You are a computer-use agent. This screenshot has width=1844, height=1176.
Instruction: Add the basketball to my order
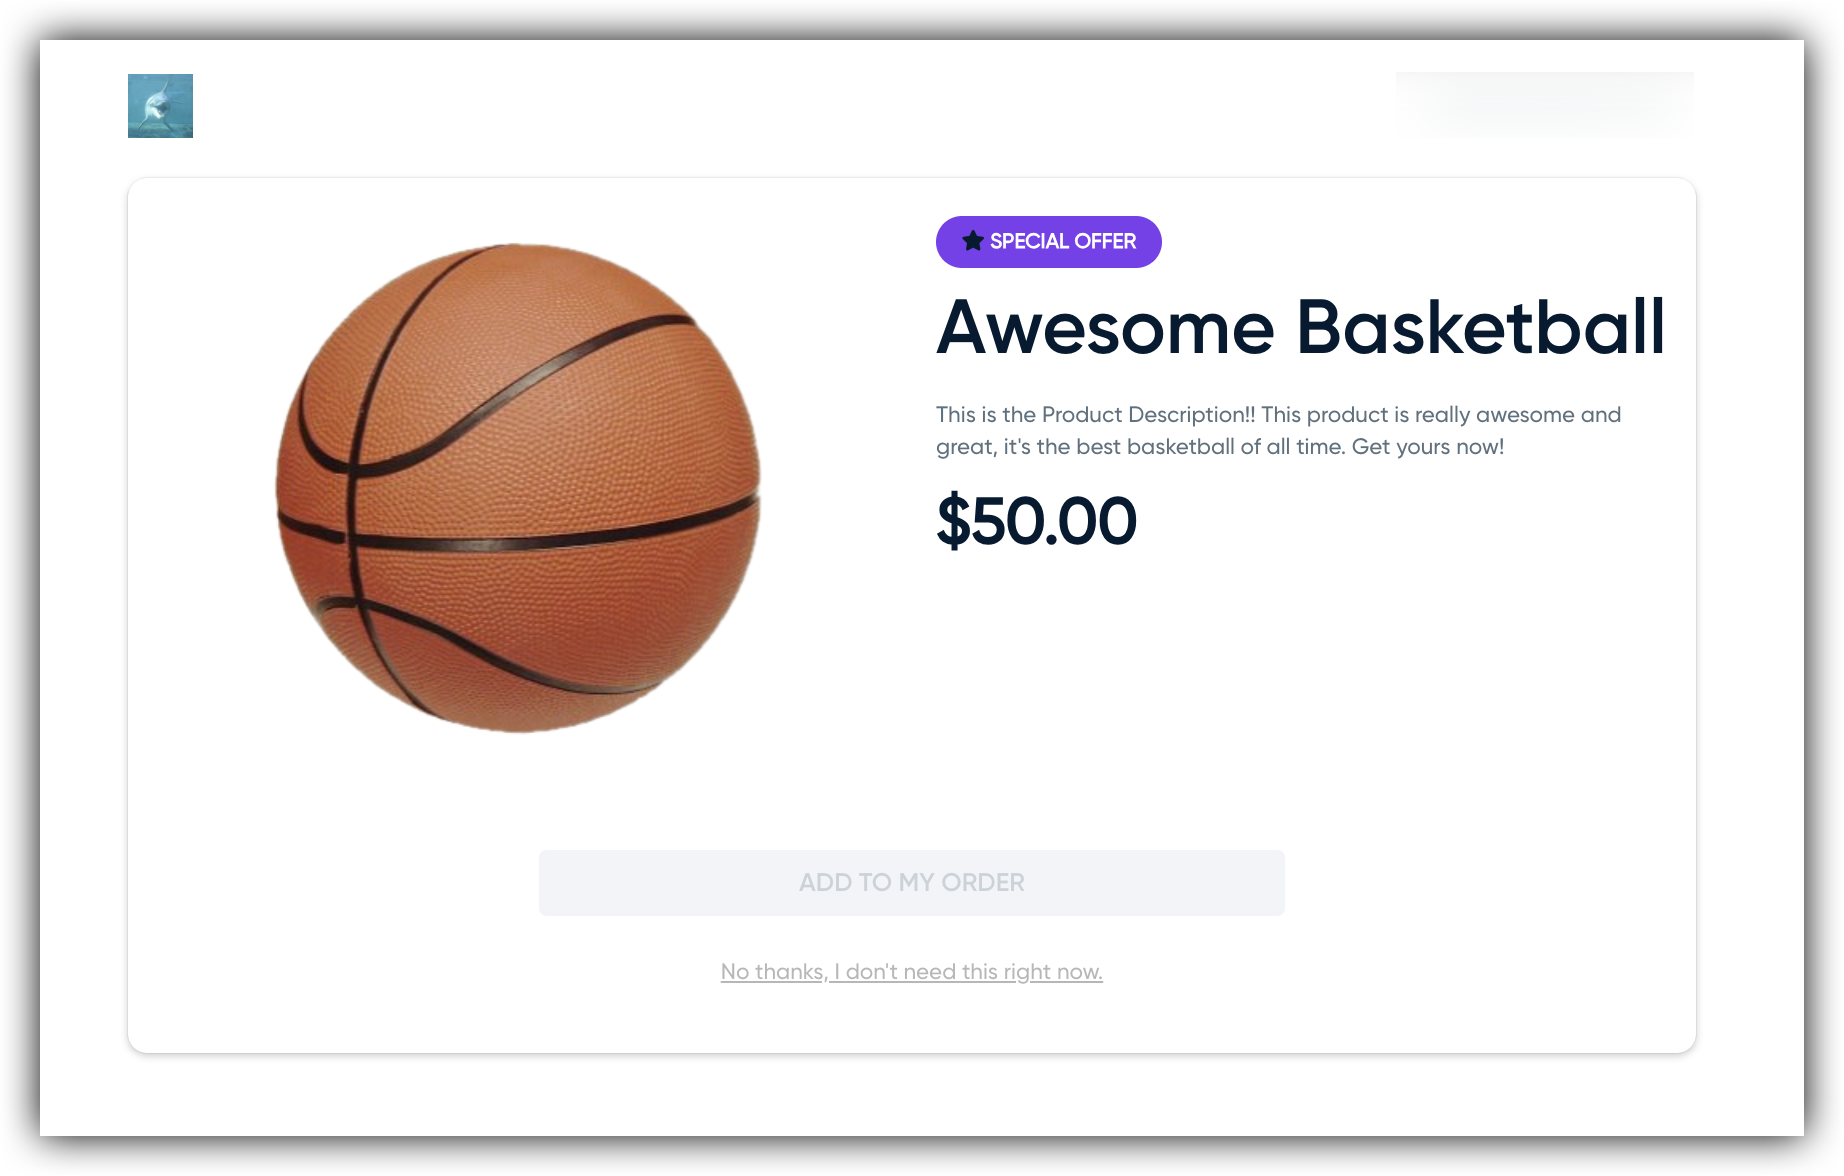tap(911, 883)
